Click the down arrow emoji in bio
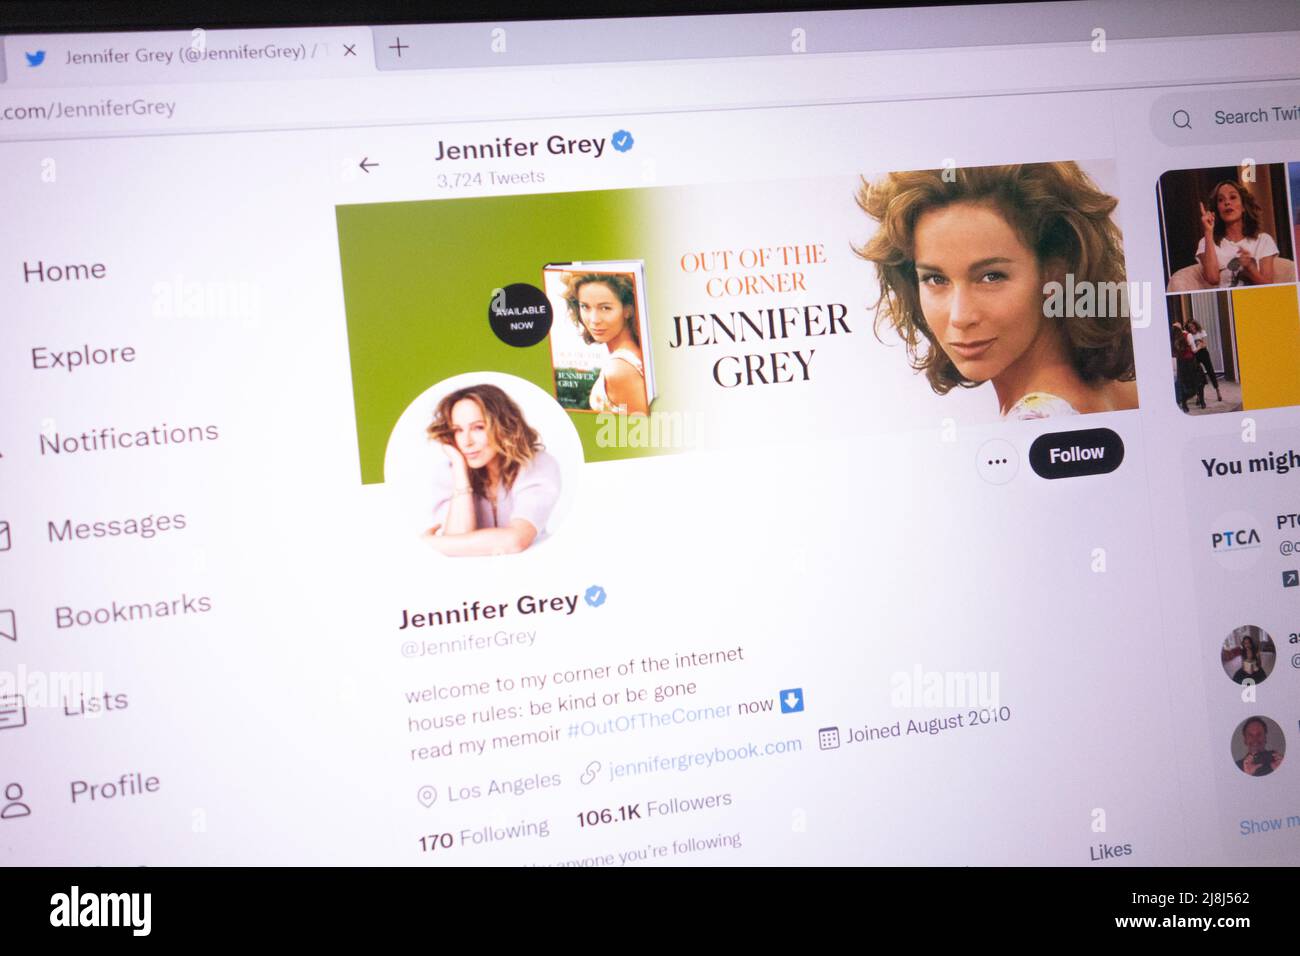 click(x=791, y=700)
